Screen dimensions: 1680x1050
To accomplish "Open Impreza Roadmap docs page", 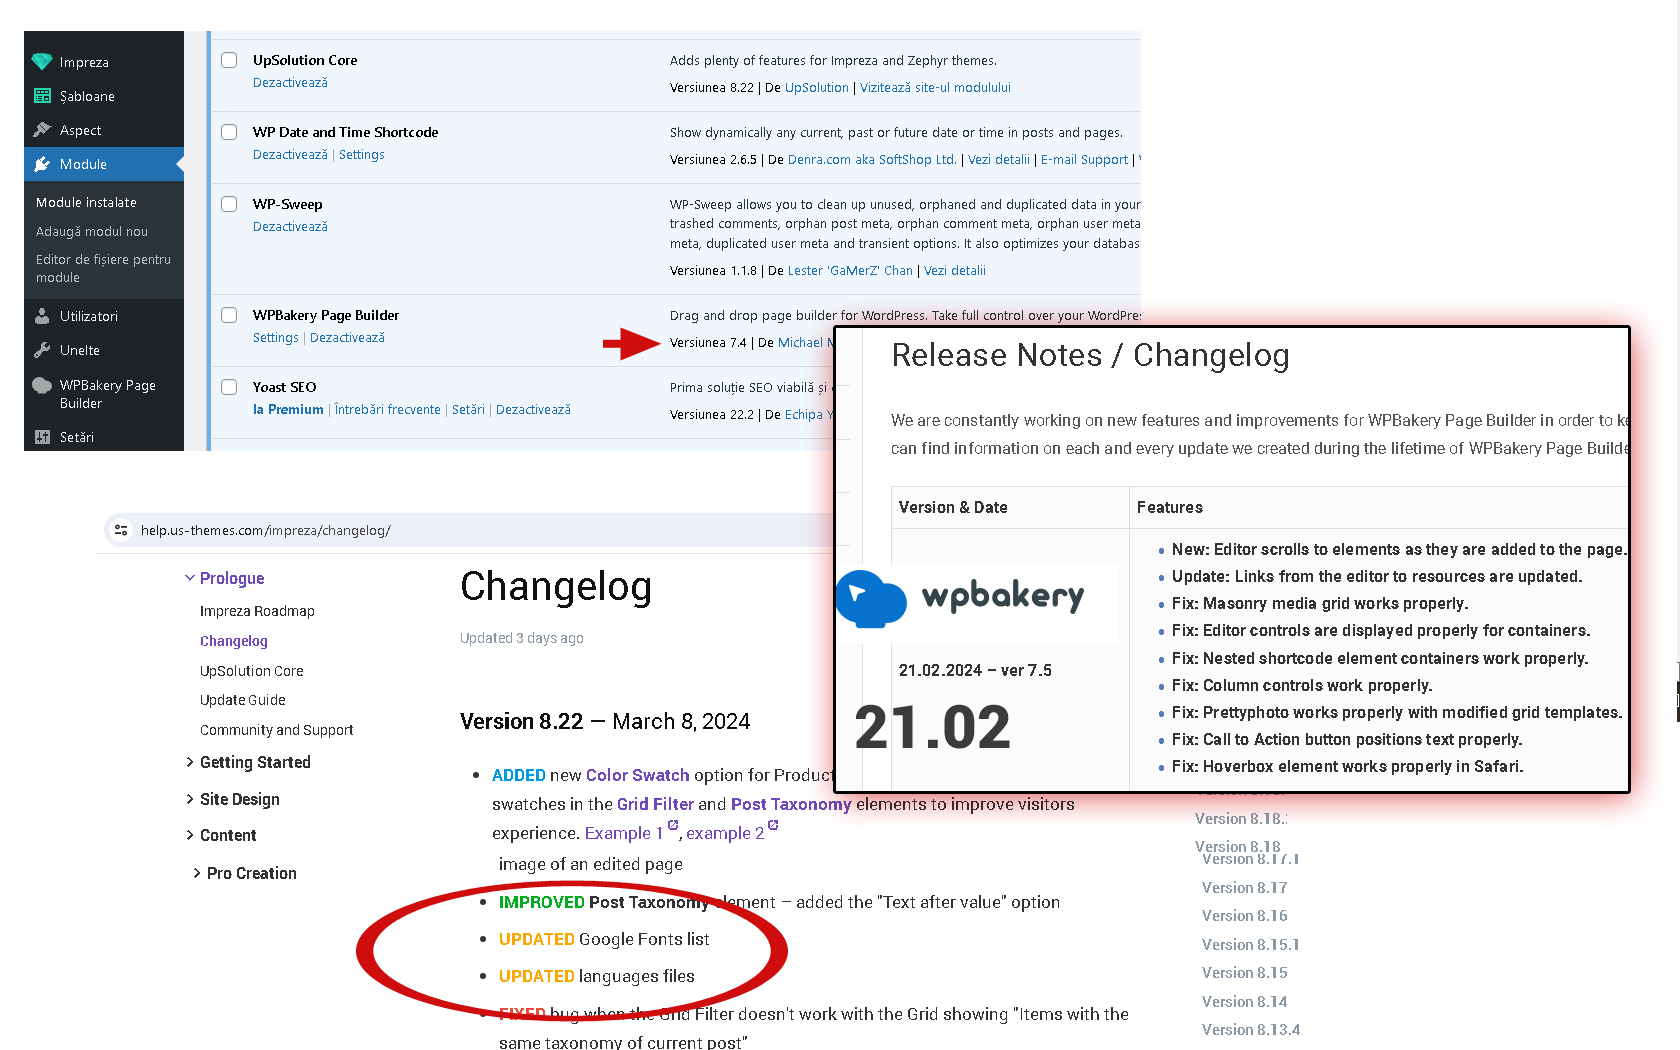I will tap(257, 611).
